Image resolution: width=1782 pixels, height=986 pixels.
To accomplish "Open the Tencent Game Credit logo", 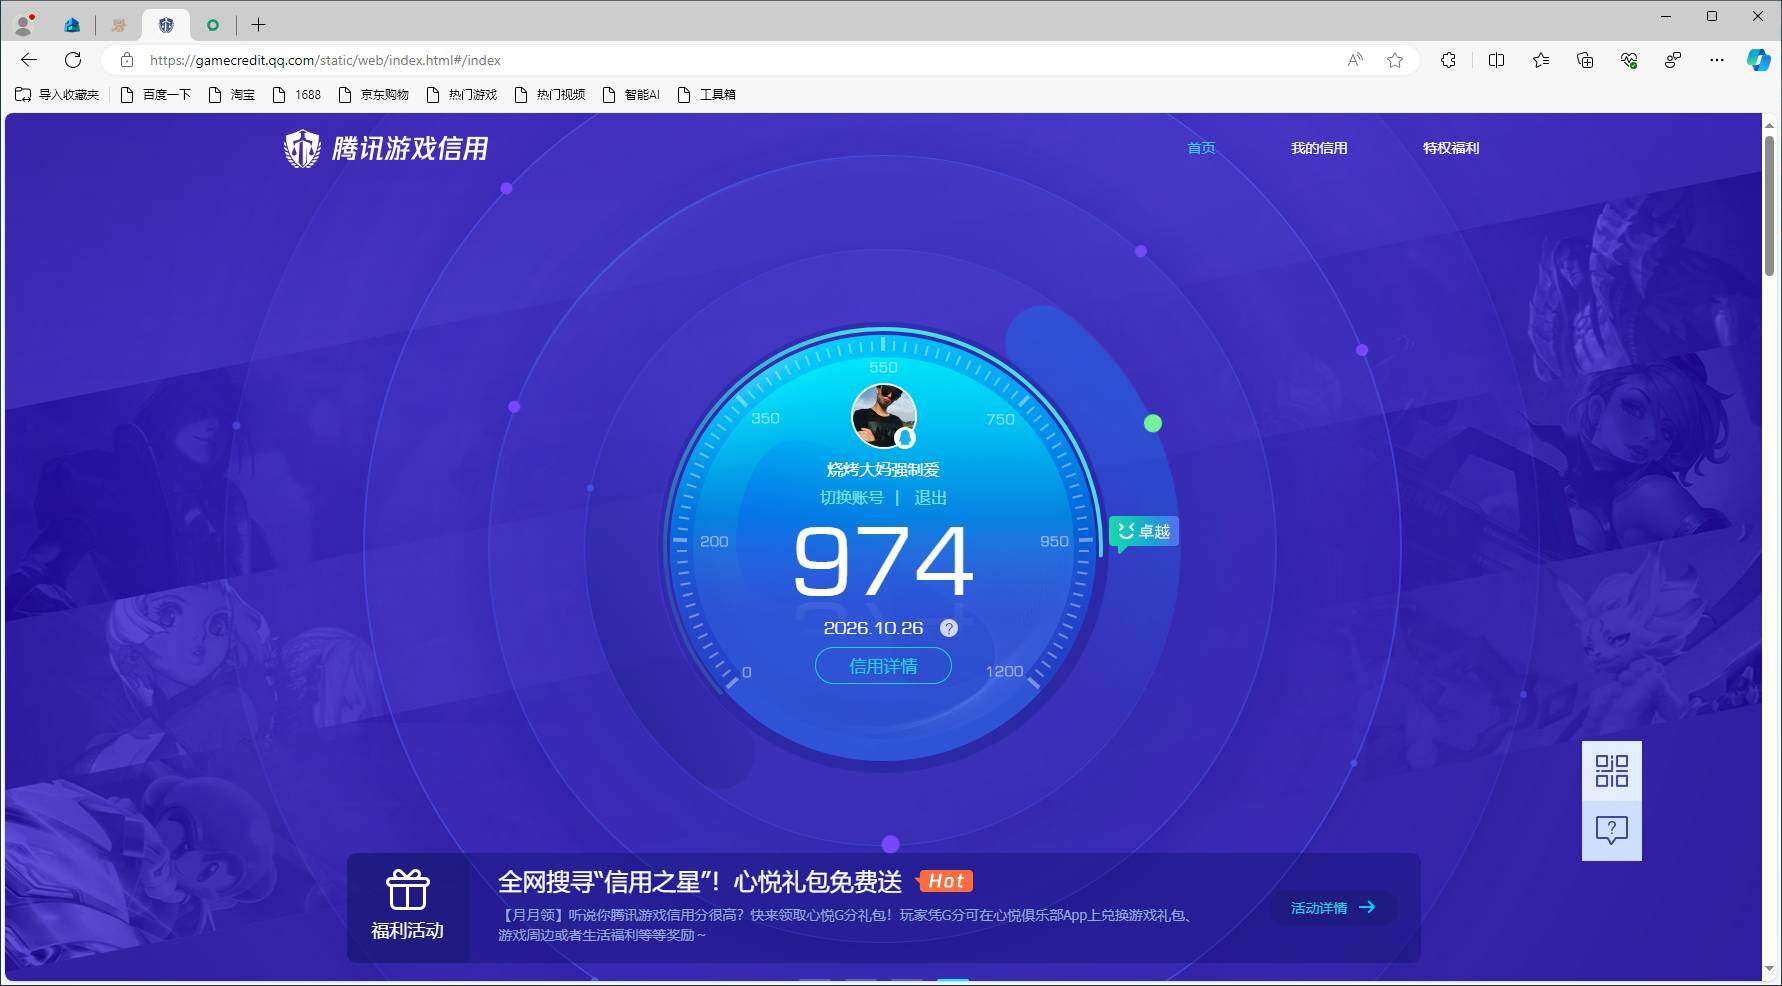I will pos(386,148).
